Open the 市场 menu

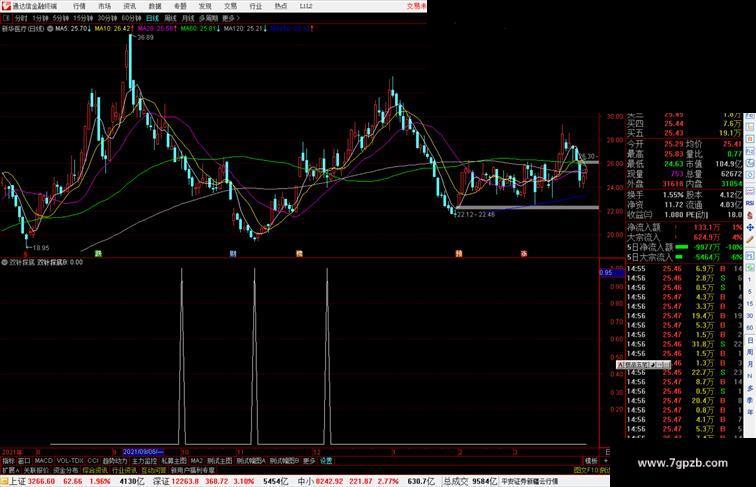[x=104, y=6]
